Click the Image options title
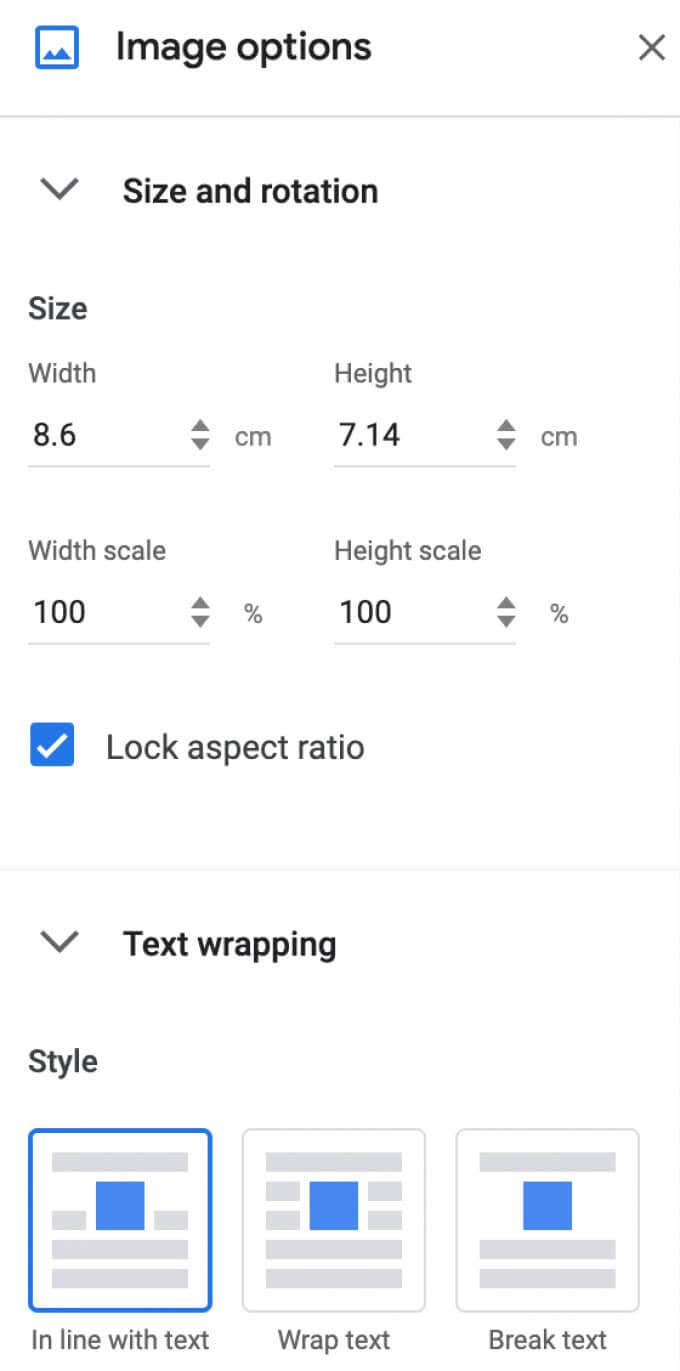 (243, 46)
